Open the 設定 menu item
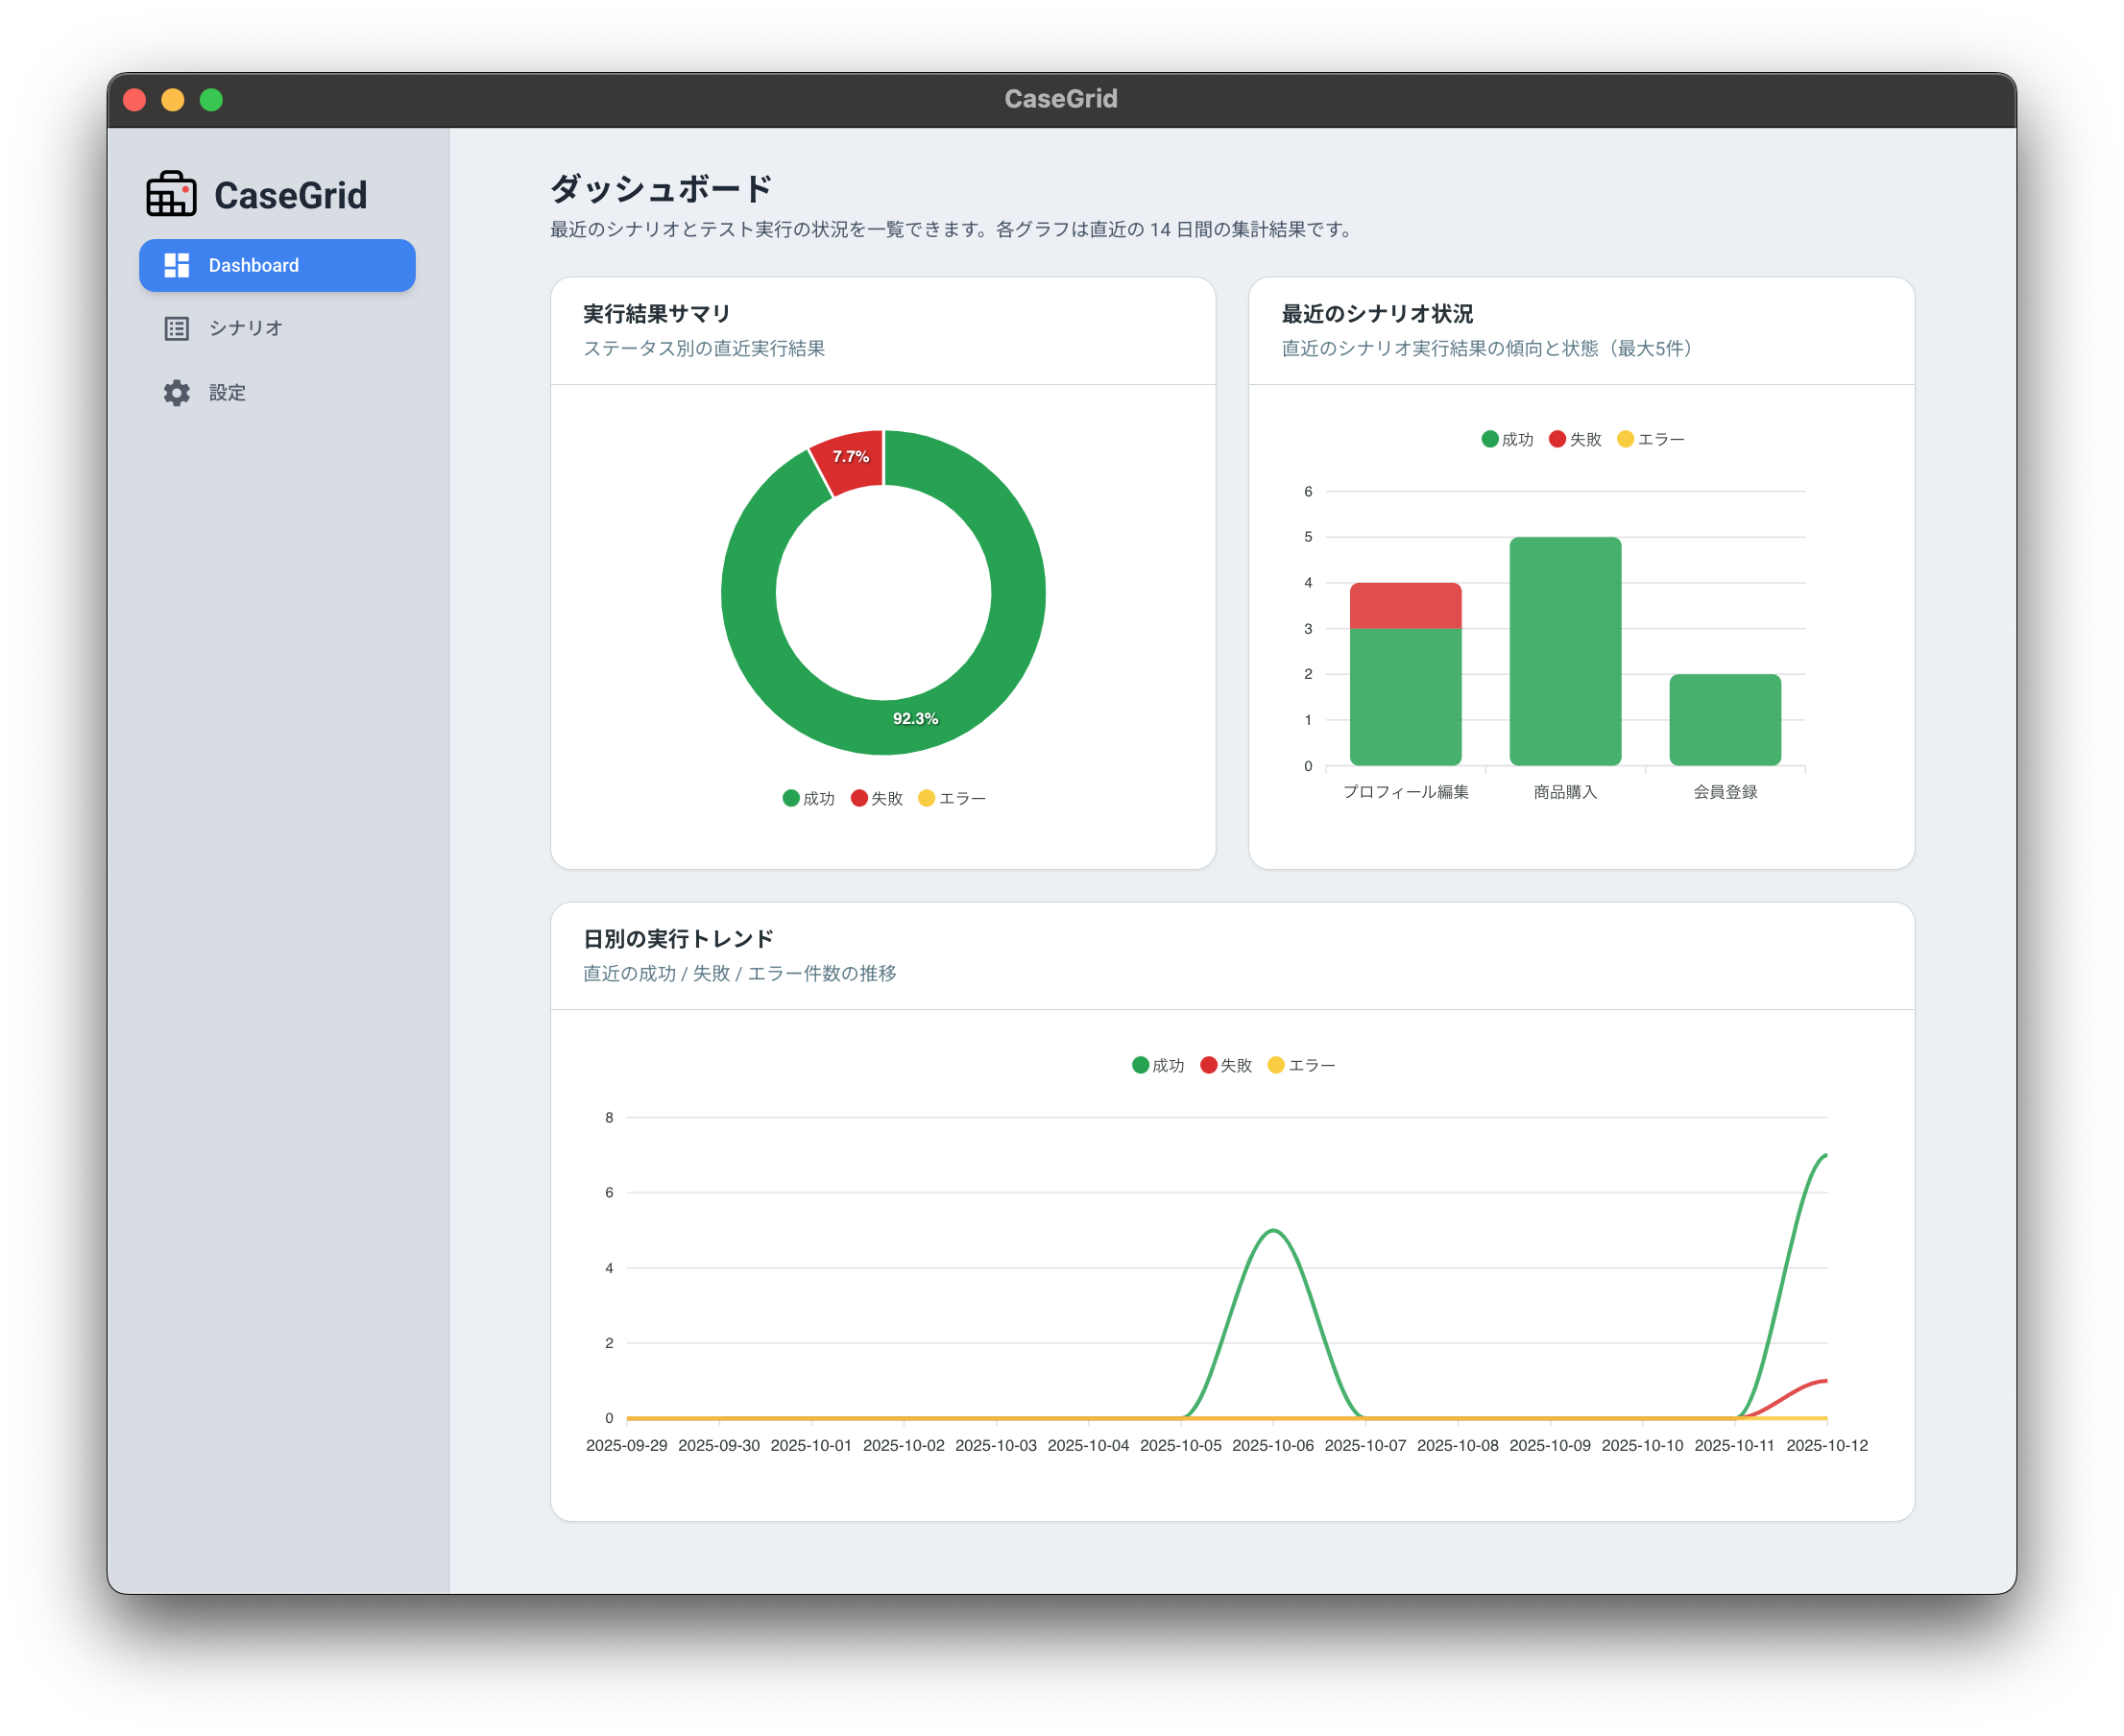Viewport: 2124px width, 1736px height. (227, 393)
